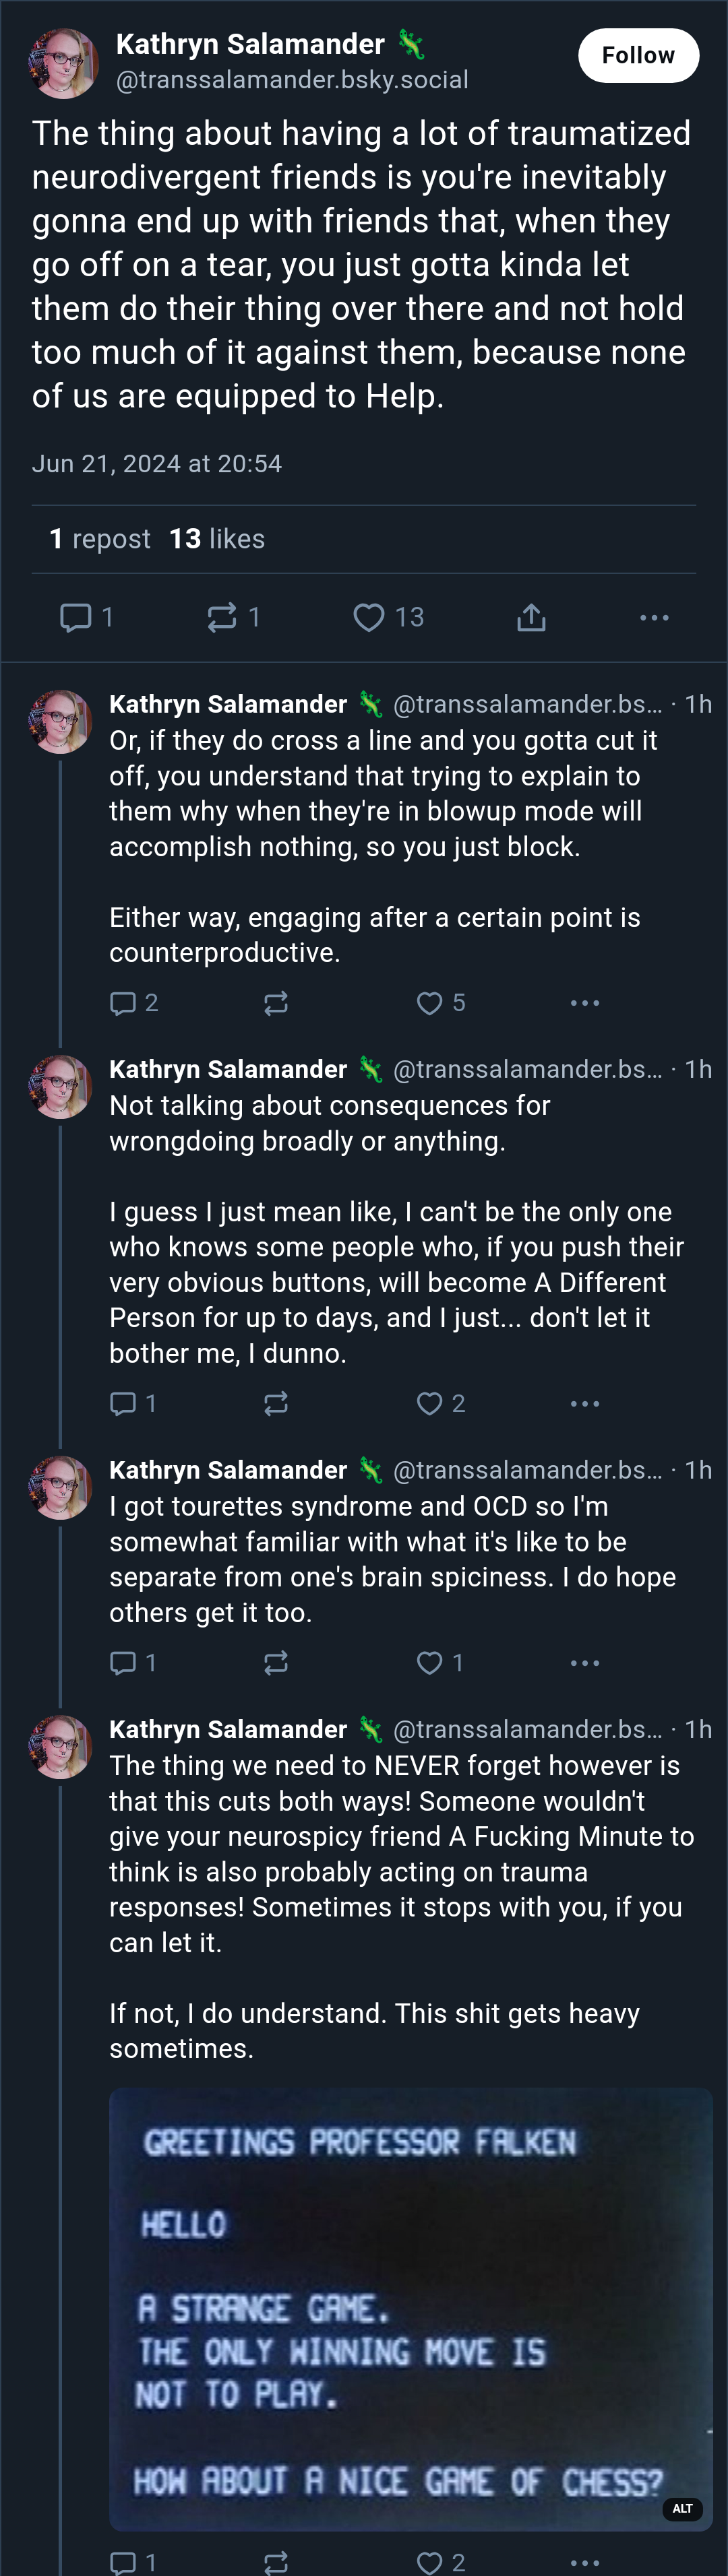Repost the main traumatized friends post
The image size is (728, 2576).
coord(234,617)
